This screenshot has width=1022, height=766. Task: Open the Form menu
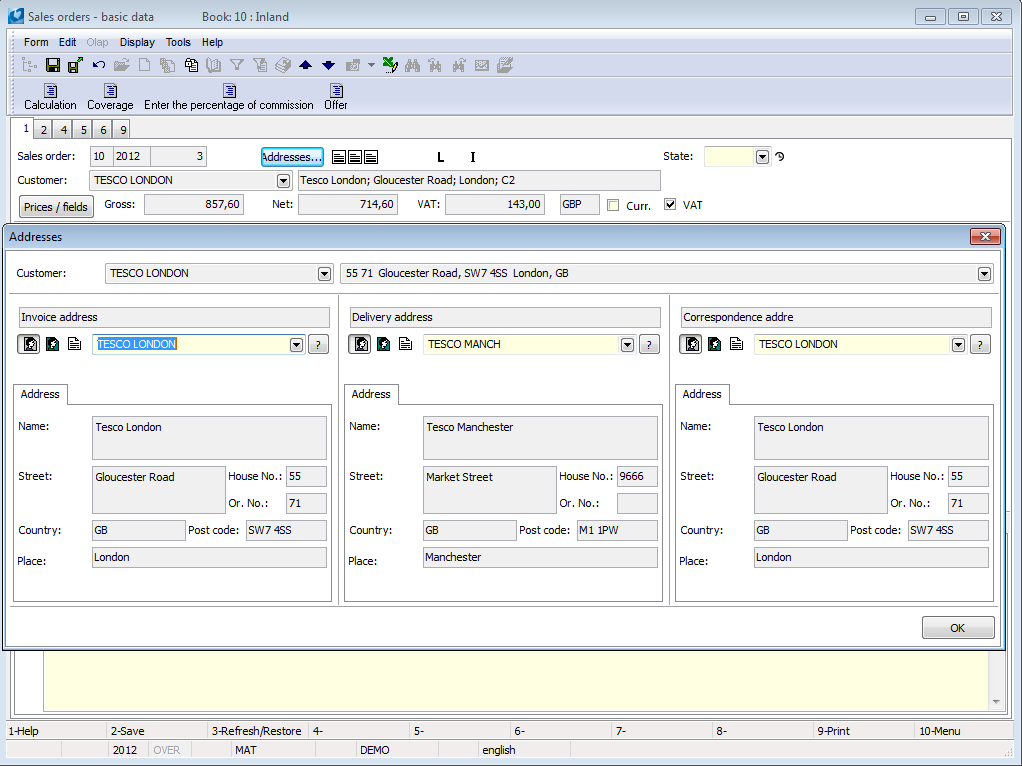(x=36, y=42)
